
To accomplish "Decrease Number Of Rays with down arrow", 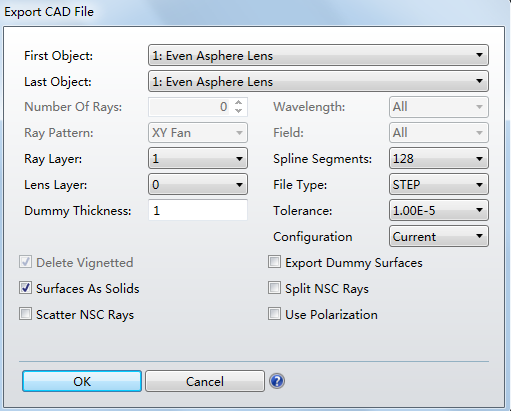I will pyautogui.click(x=238, y=111).
